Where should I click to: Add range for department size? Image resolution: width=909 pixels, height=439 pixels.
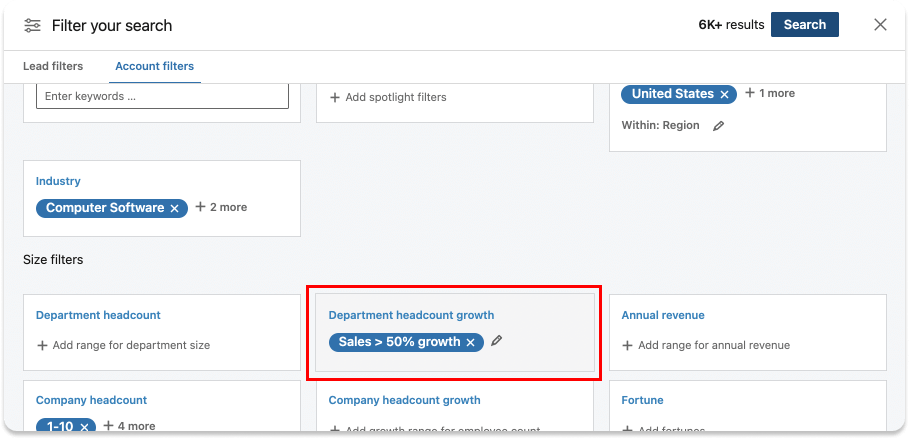pyautogui.click(x=123, y=345)
